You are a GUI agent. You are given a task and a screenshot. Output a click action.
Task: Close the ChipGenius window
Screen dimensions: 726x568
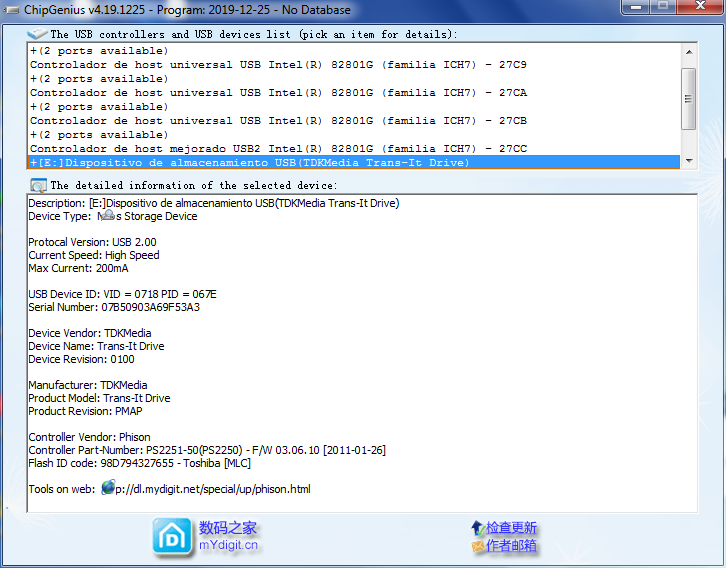tap(700, 6)
